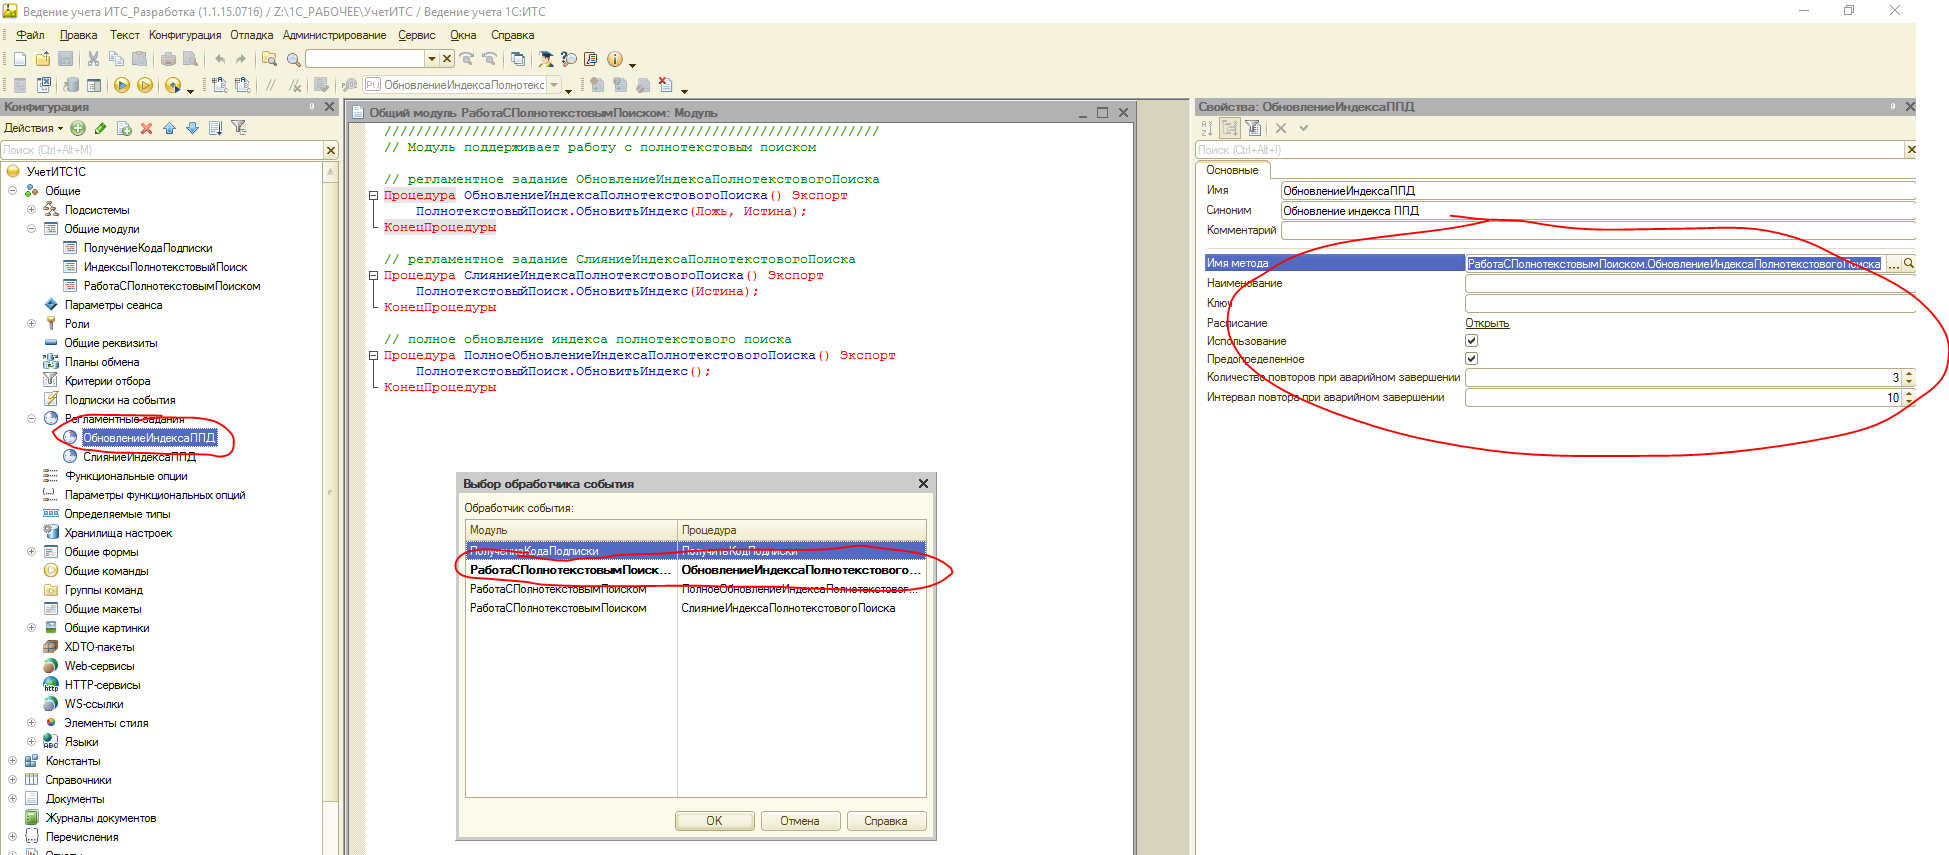Viewport: 1949px width, 855px height.
Task: Click the red X delete icon in Конфигурация toolbar
Action: [146, 128]
